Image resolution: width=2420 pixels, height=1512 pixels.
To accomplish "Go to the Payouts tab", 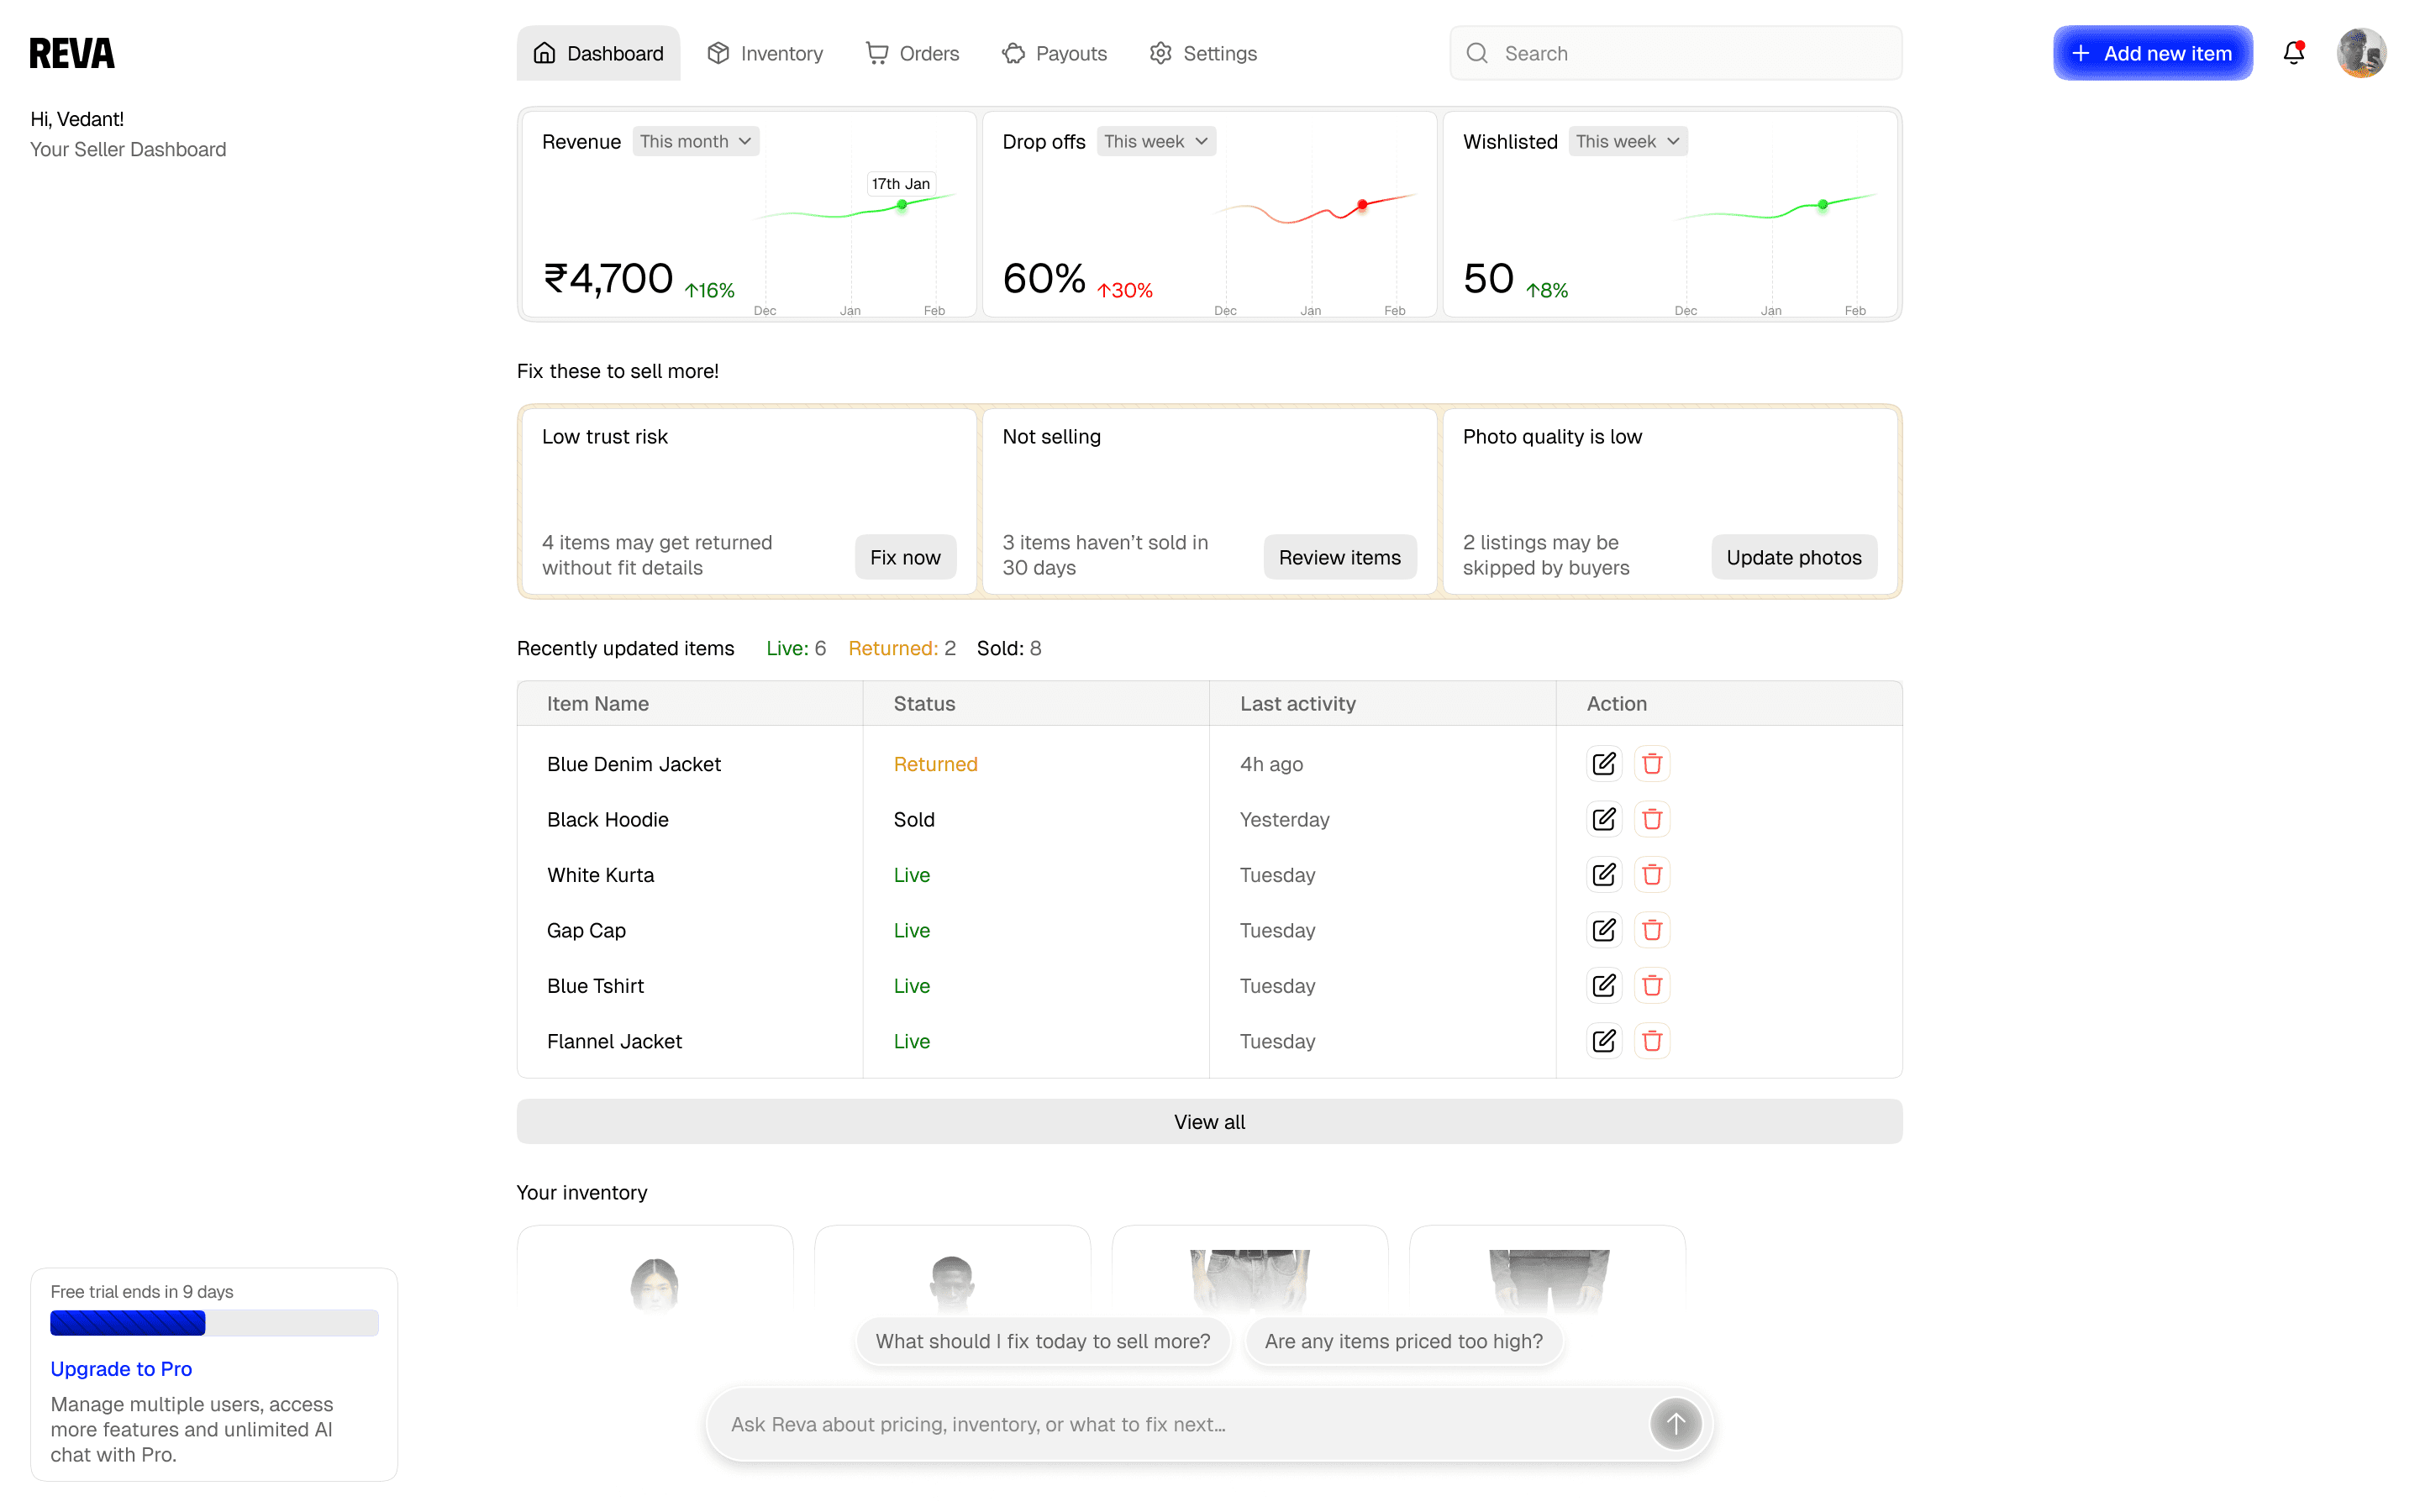I will point(1054,53).
